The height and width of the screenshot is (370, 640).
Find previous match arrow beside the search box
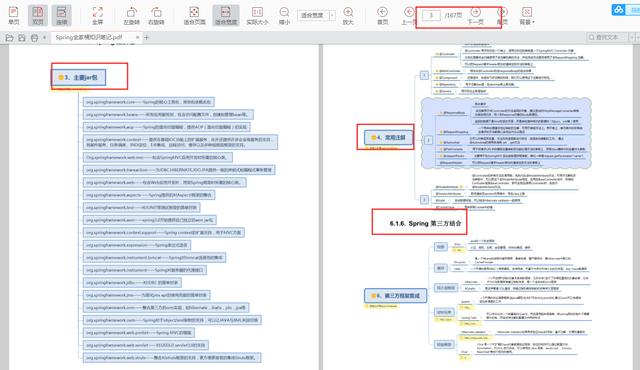632,37
